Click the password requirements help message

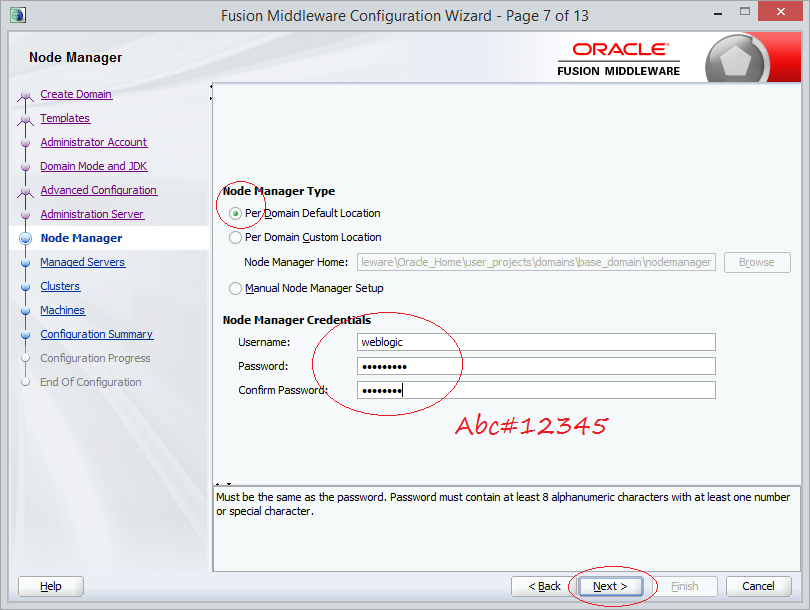[503, 504]
